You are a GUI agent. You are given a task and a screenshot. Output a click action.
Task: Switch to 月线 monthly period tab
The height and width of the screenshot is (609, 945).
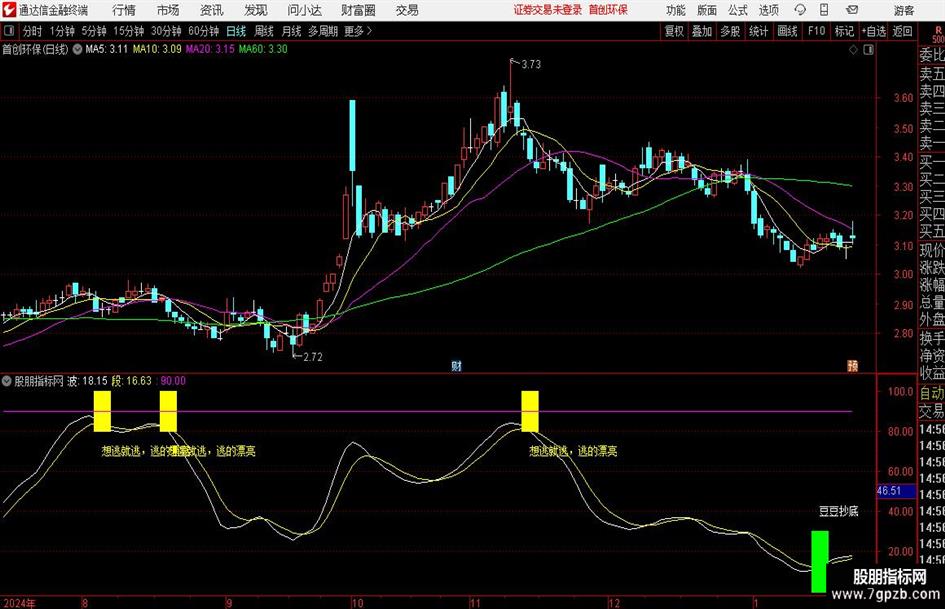292,31
